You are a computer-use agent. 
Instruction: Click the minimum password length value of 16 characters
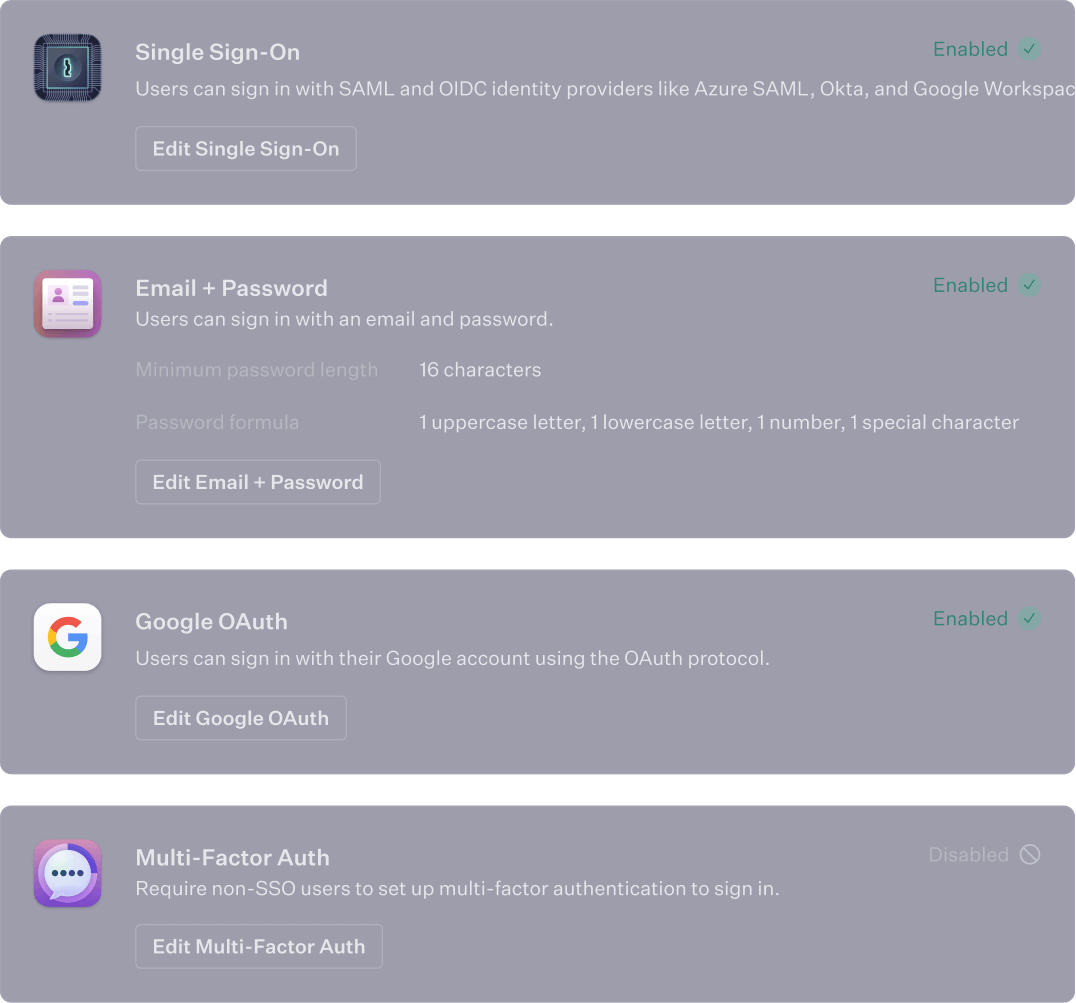click(480, 369)
